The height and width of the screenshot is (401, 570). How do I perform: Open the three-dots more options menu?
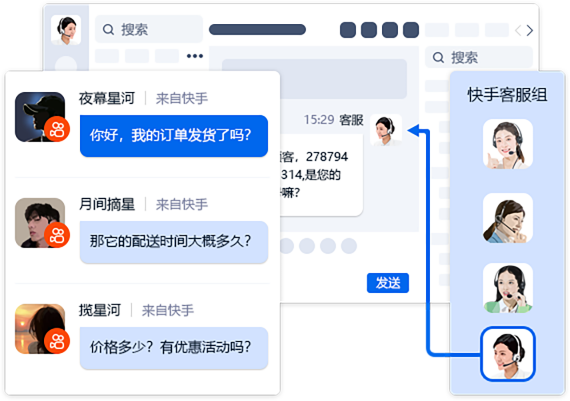(195, 56)
